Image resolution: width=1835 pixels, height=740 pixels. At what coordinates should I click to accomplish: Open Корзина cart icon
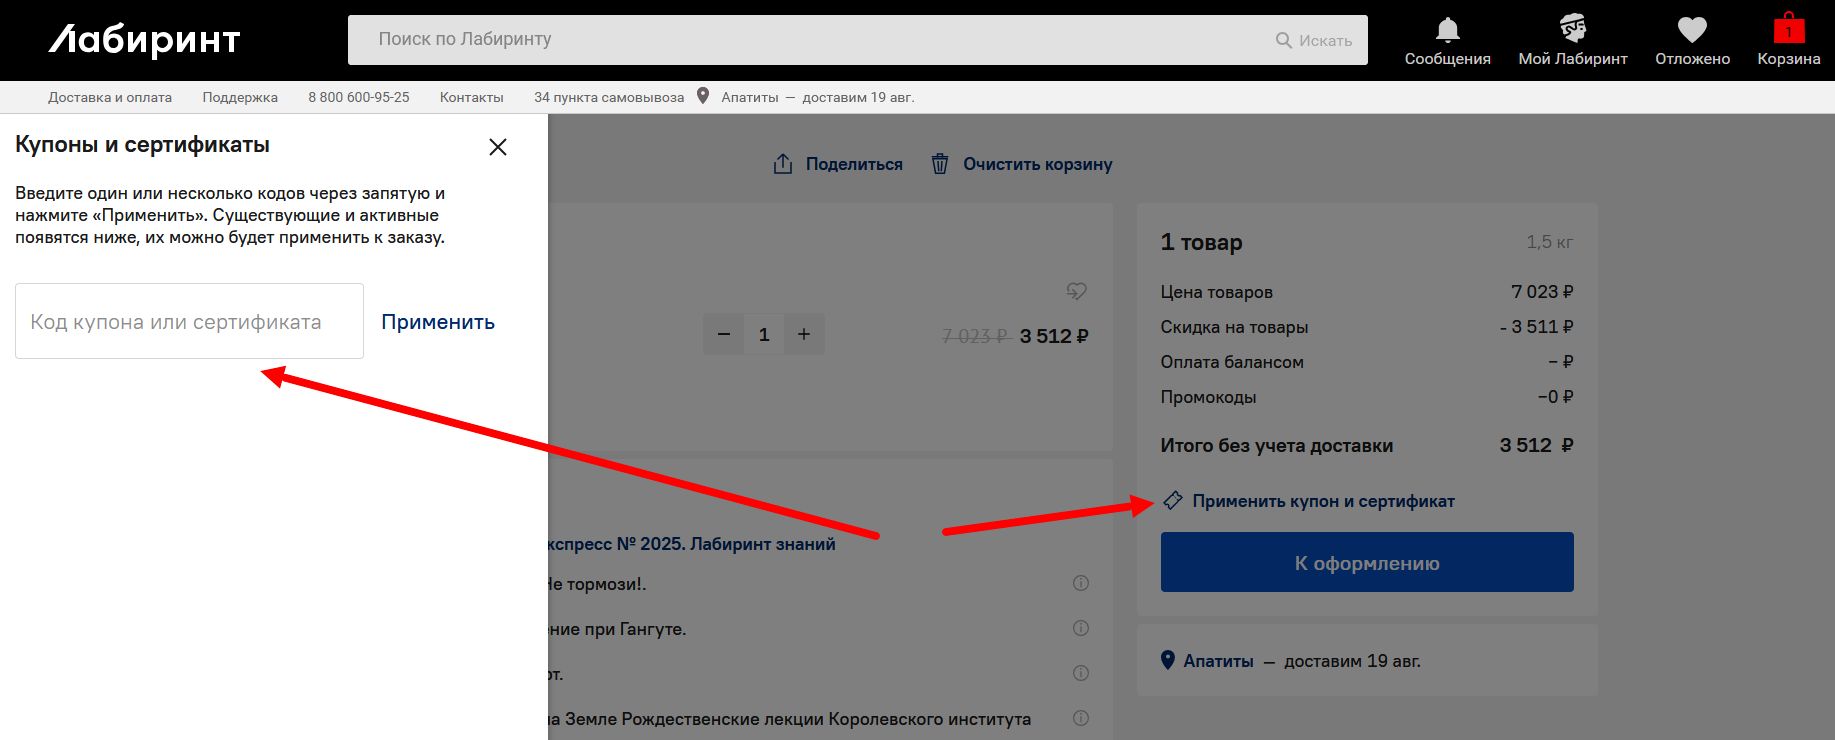[1789, 28]
